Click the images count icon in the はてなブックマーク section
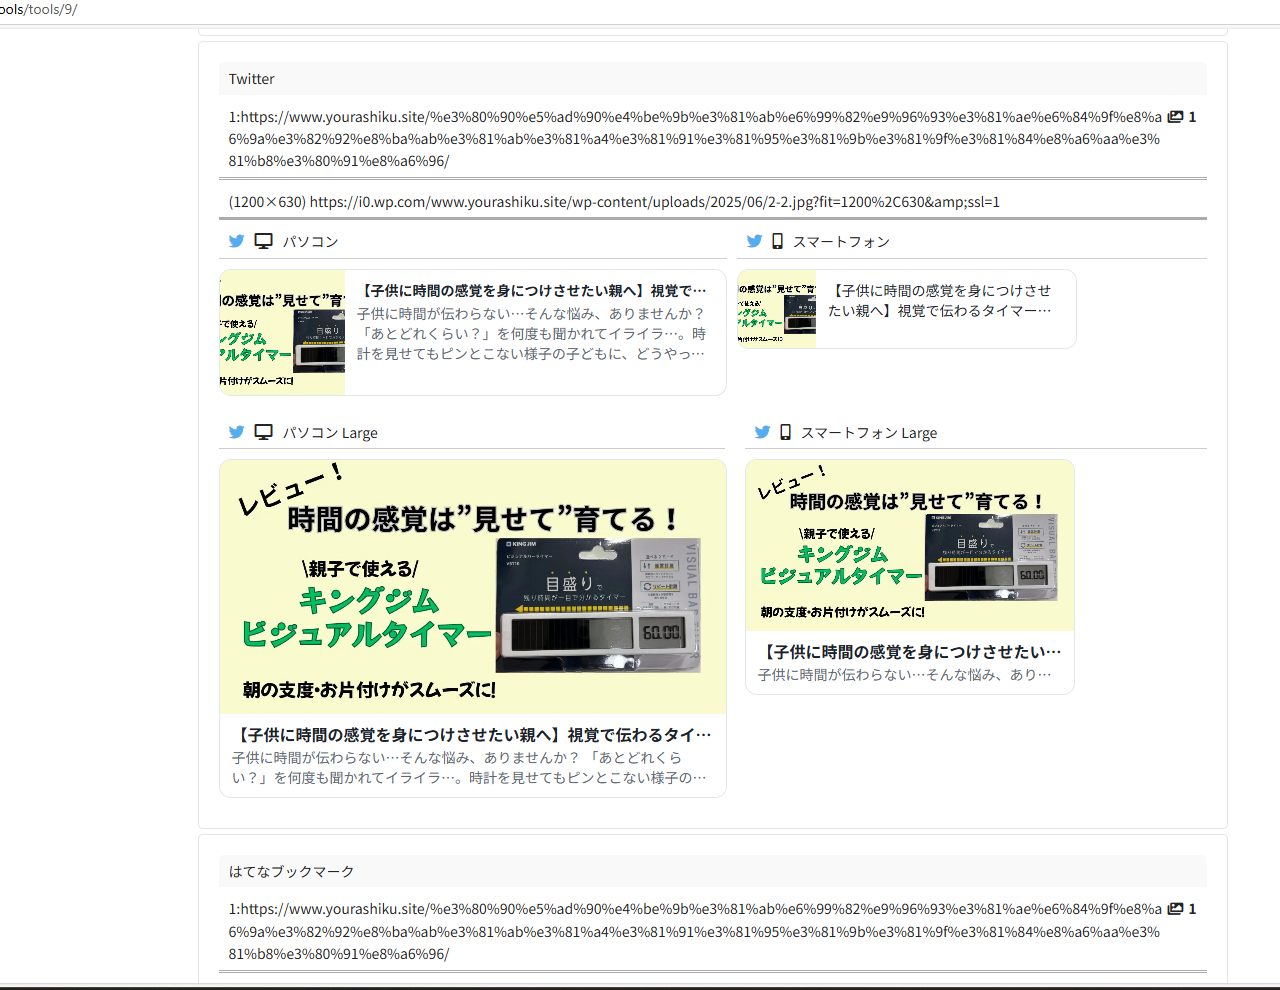Viewport: 1280px width, 990px height. point(1175,909)
